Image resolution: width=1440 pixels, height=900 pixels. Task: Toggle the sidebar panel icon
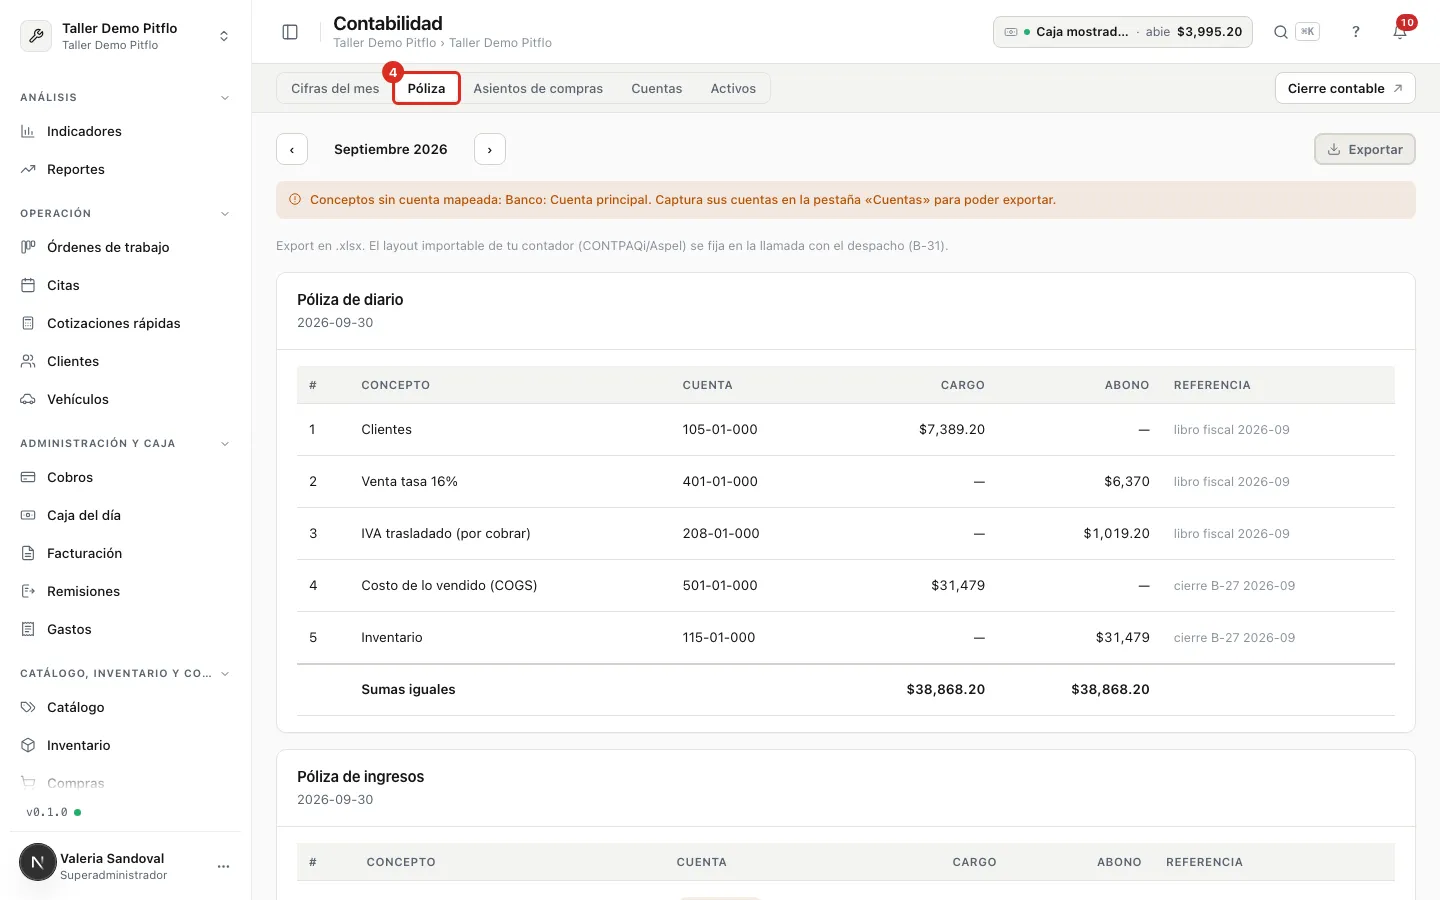[x=290, y=32]
